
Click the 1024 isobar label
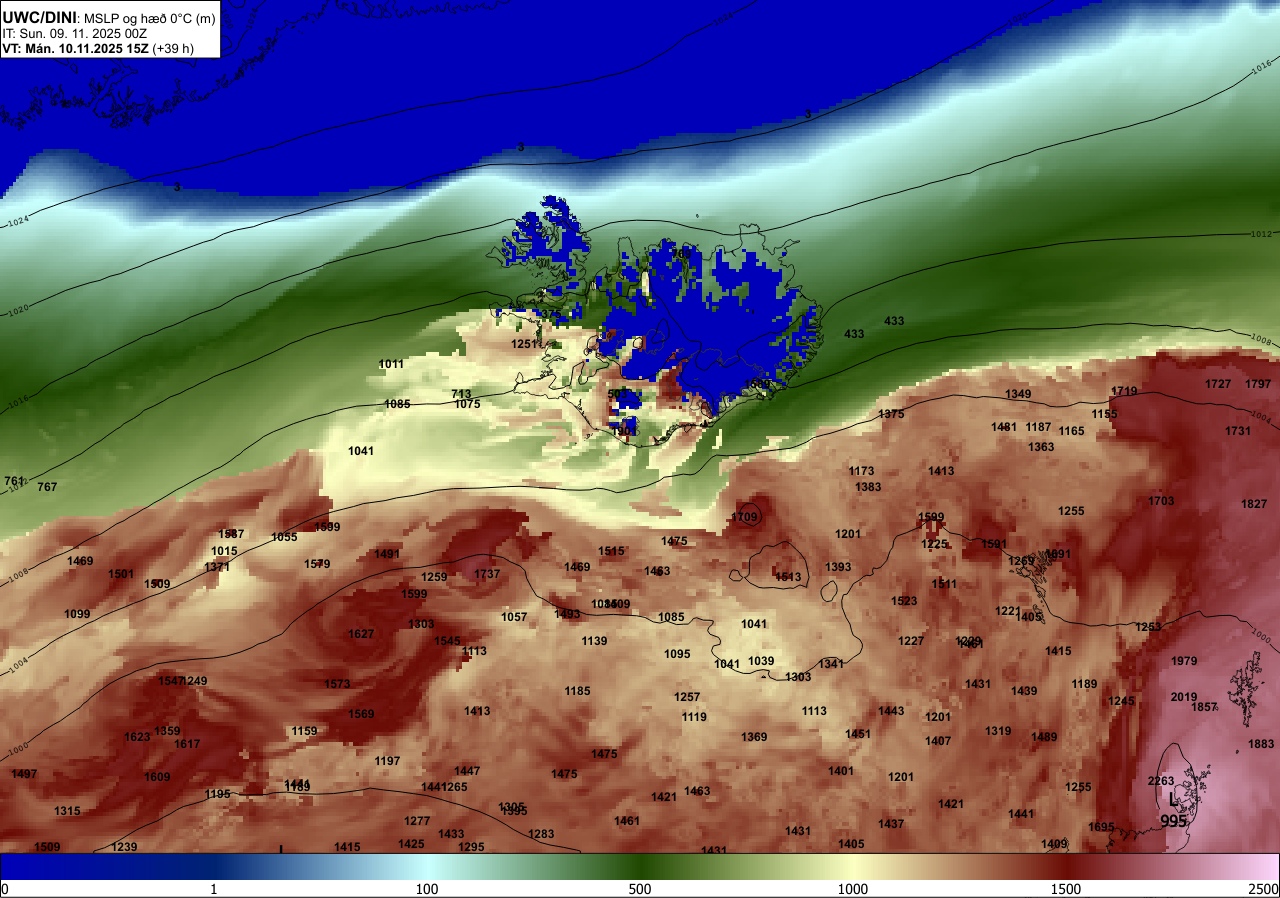click(17, 221)
